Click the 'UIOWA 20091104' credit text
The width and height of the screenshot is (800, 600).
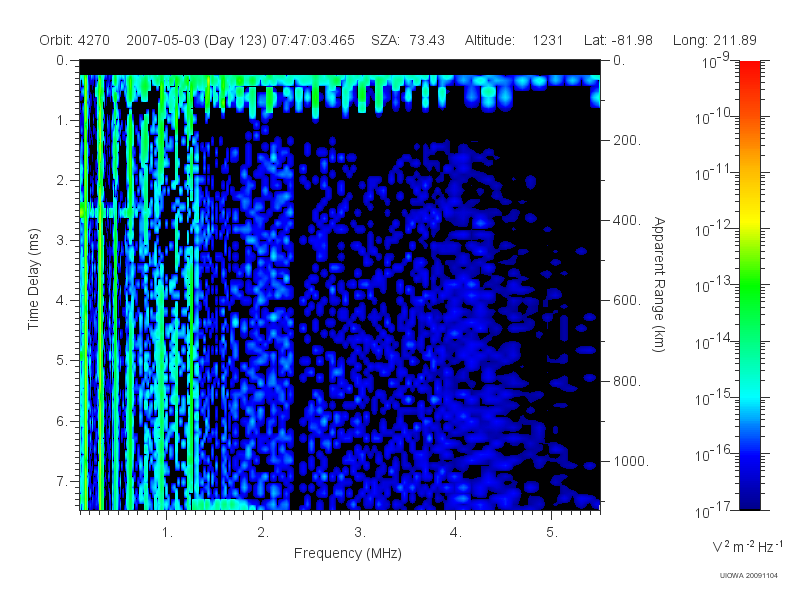click(x=748, y=576)
